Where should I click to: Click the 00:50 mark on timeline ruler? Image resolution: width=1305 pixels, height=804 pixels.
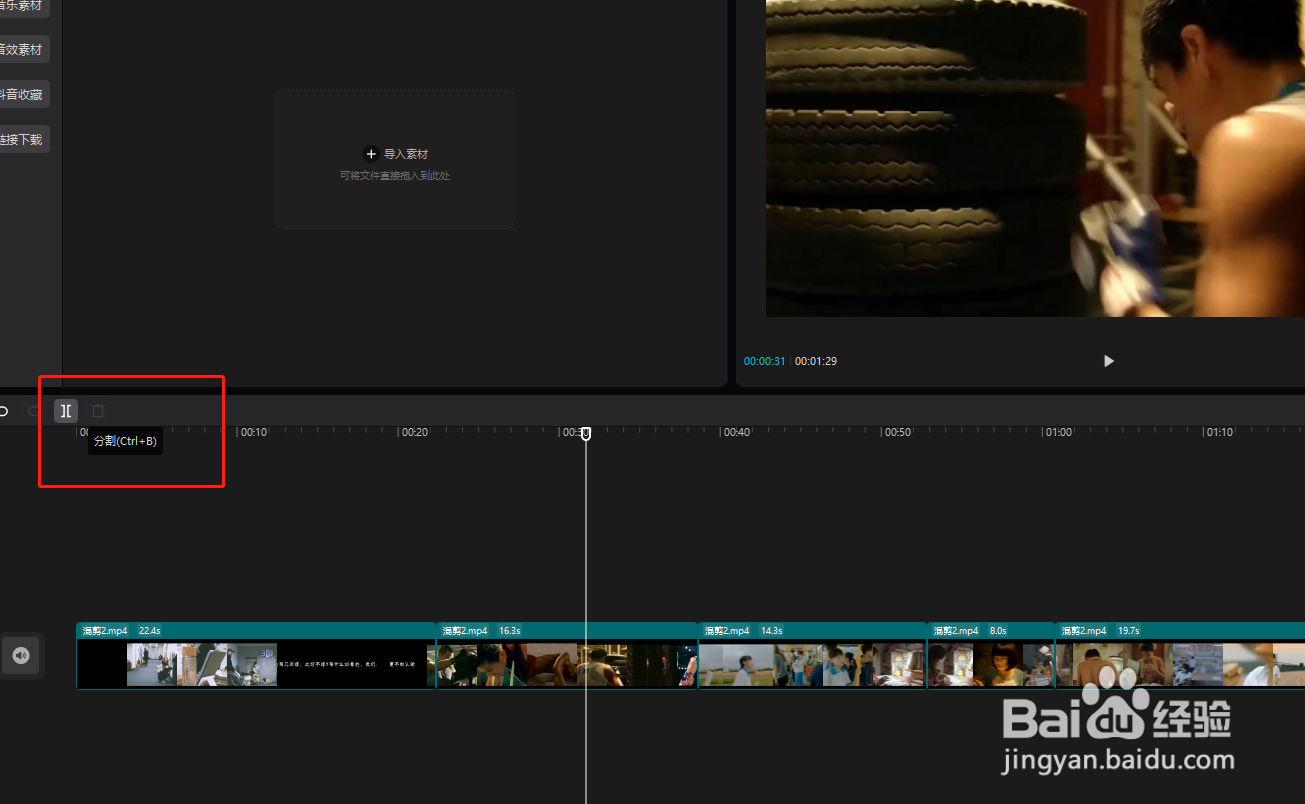(x=898, y=432)
